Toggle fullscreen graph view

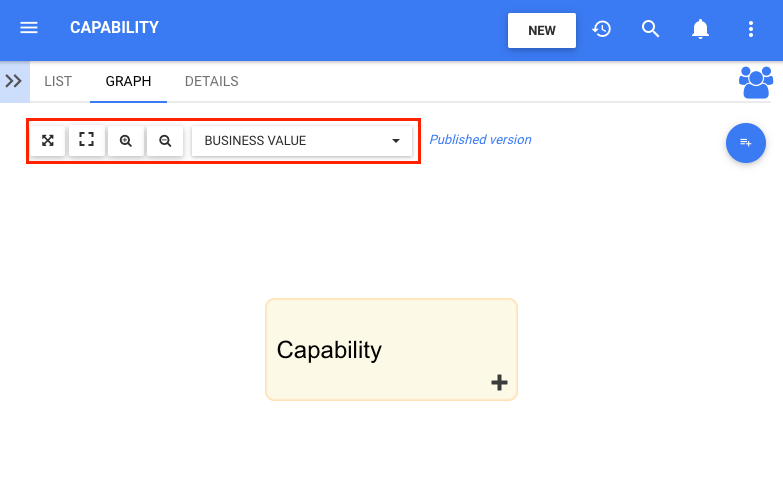(86, 141)
